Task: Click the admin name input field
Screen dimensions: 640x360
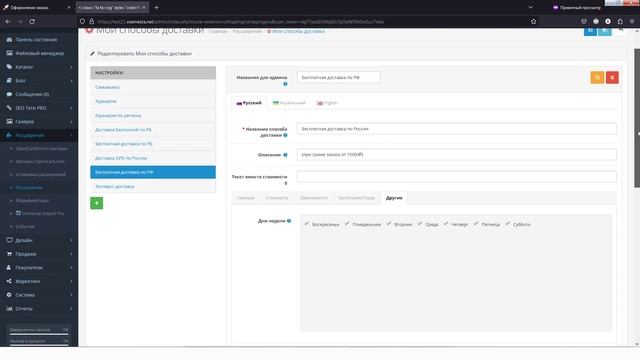Action: coord(338,77)
